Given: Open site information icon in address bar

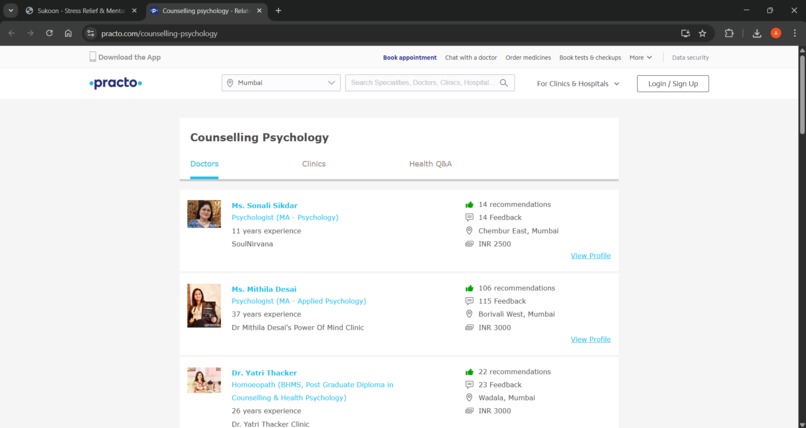Looking at the screenshot, I should point(91,33).
